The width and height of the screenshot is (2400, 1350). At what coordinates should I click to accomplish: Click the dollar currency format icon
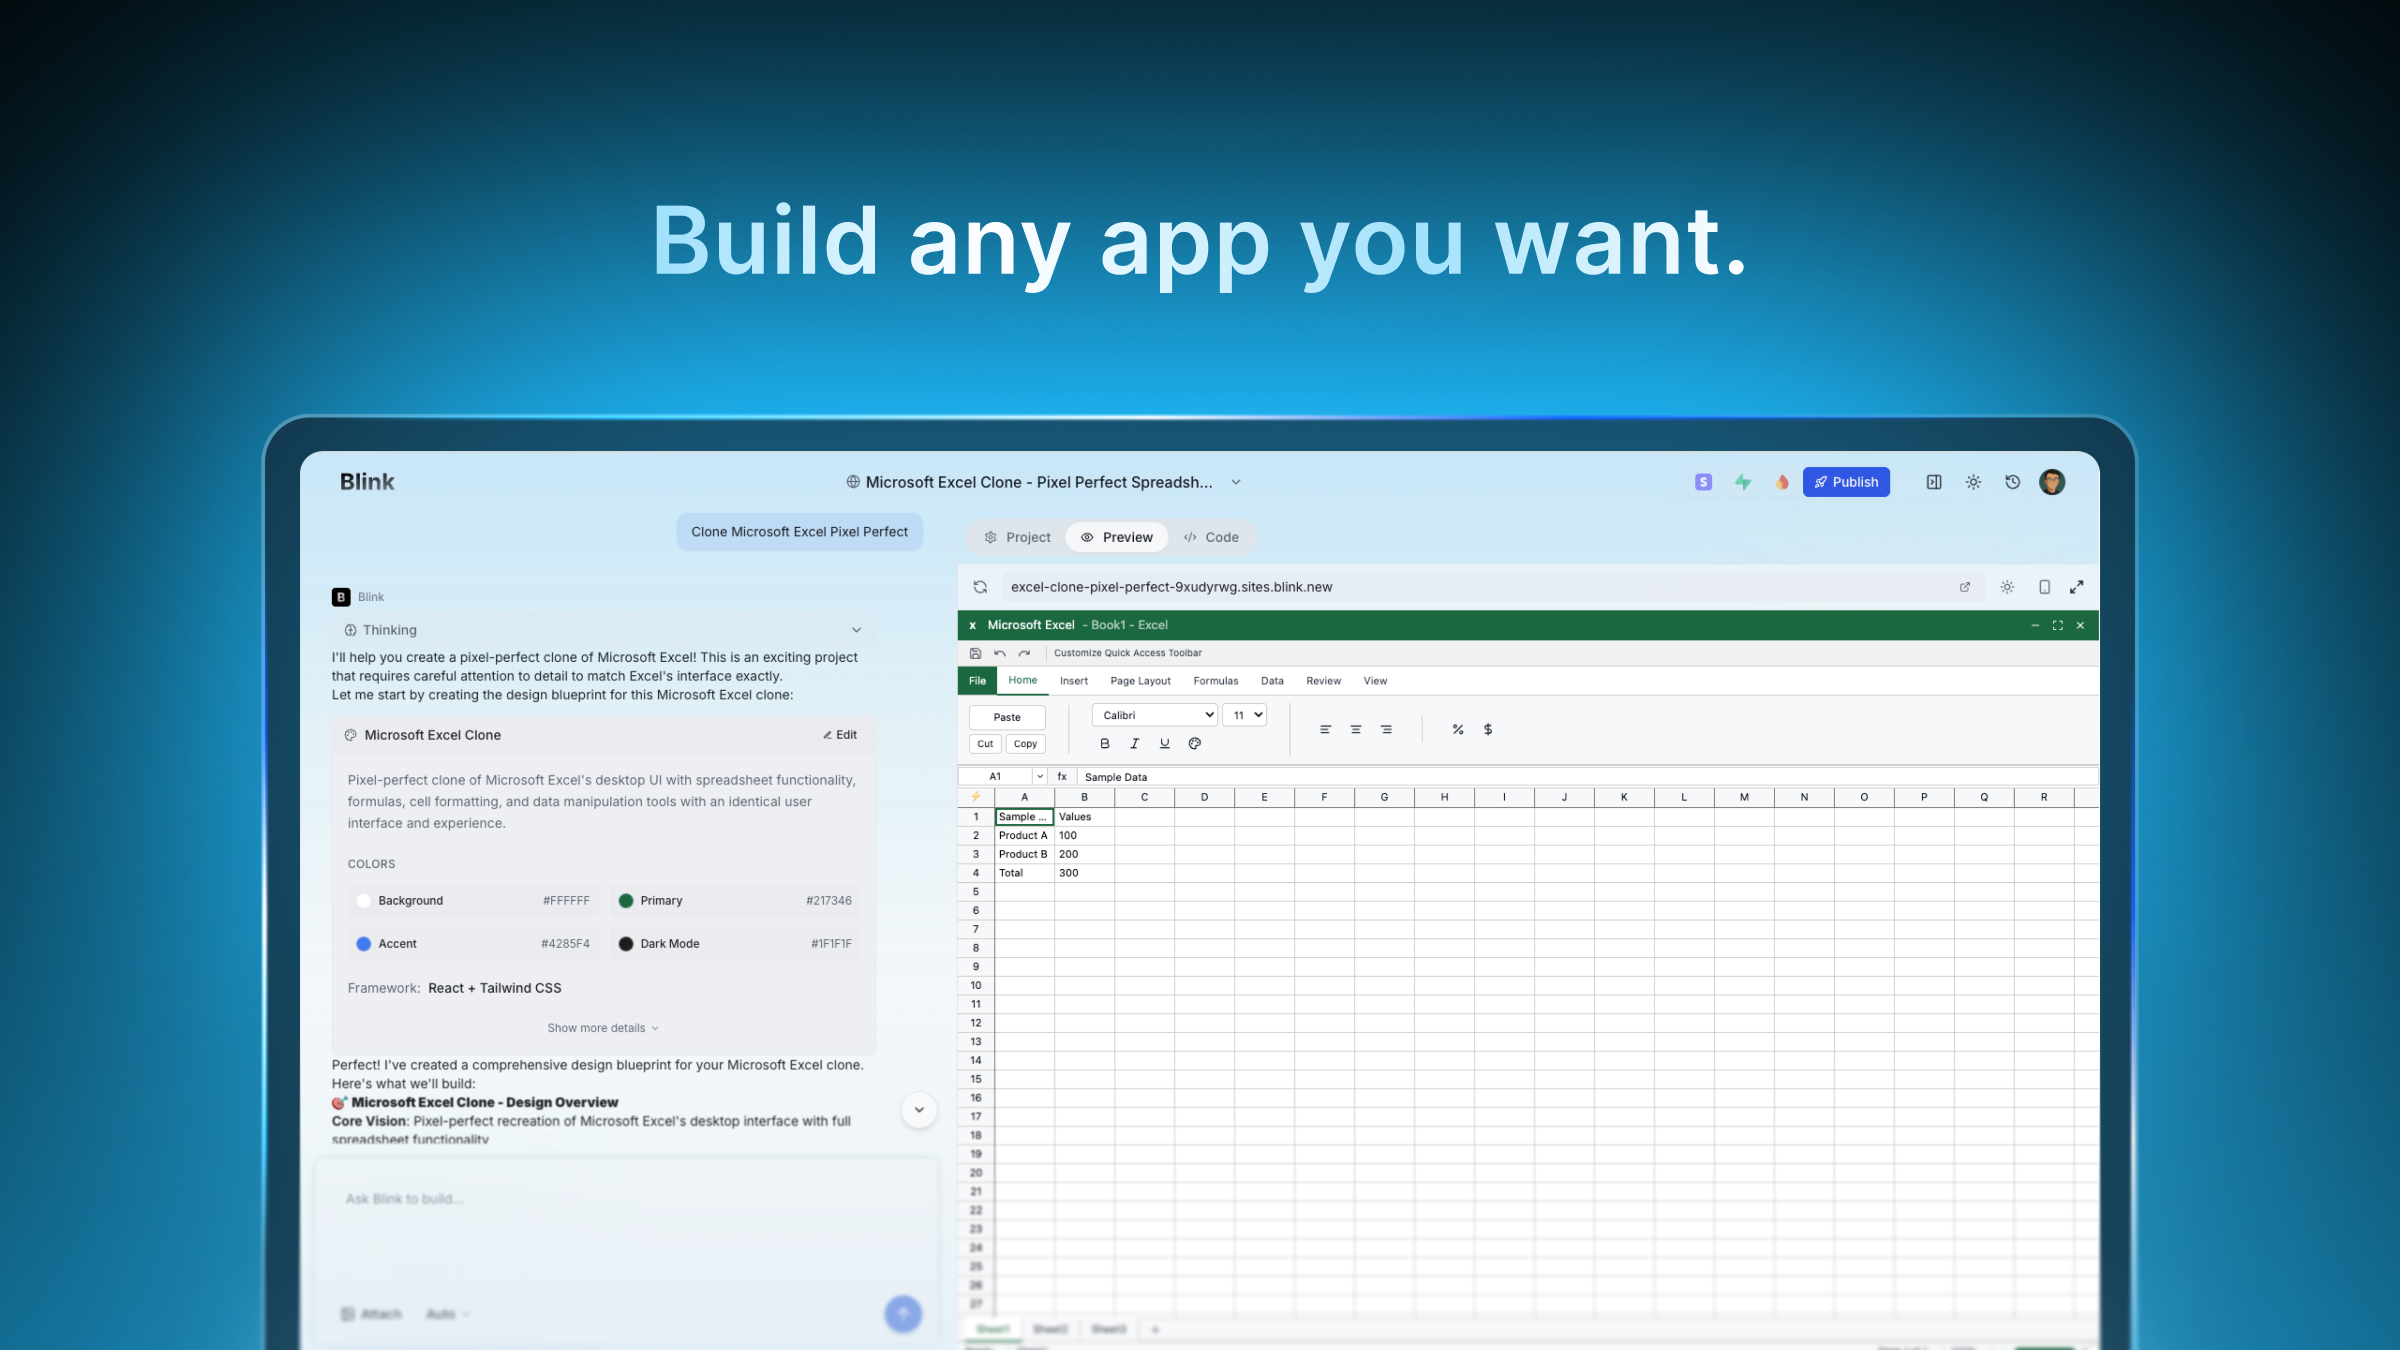pyautogui.click(x=1488, y=729)
